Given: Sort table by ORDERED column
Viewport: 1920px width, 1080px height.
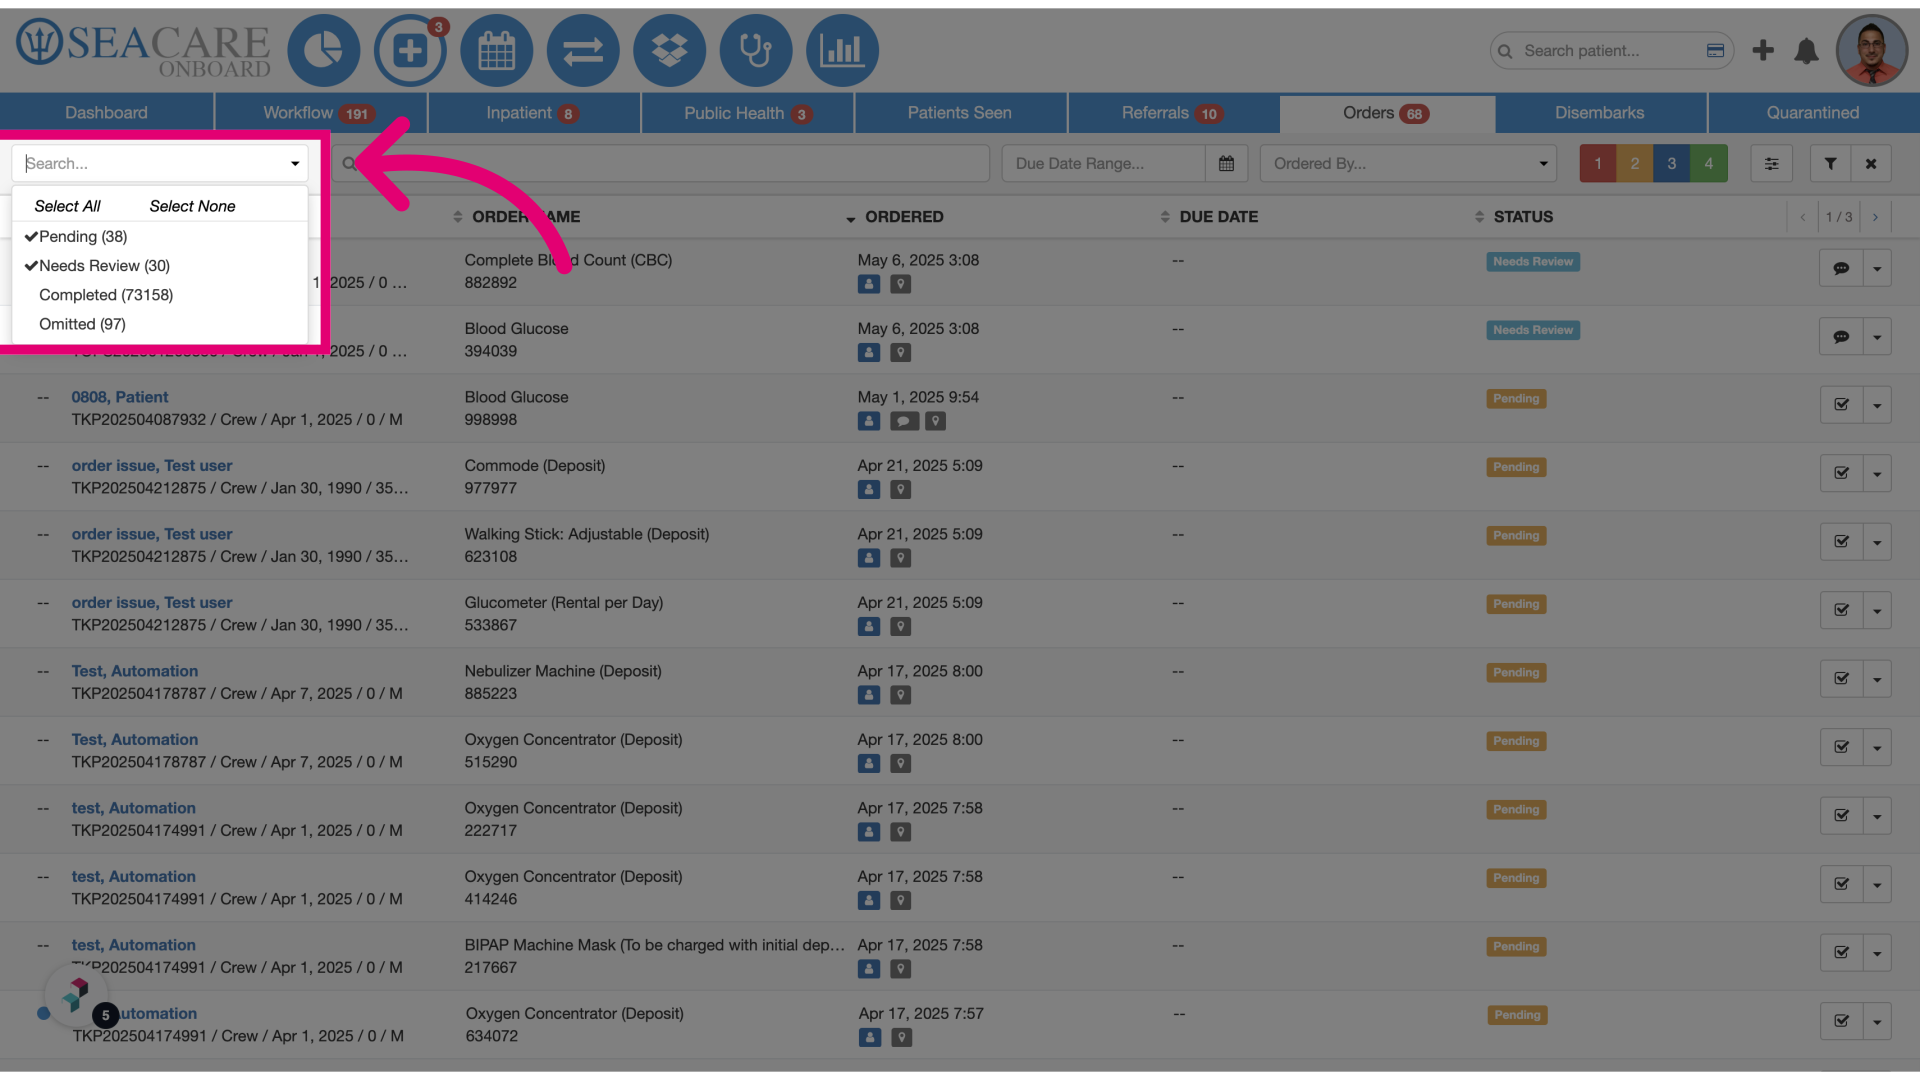Looking at the screenshot, I should click(904, 217).
